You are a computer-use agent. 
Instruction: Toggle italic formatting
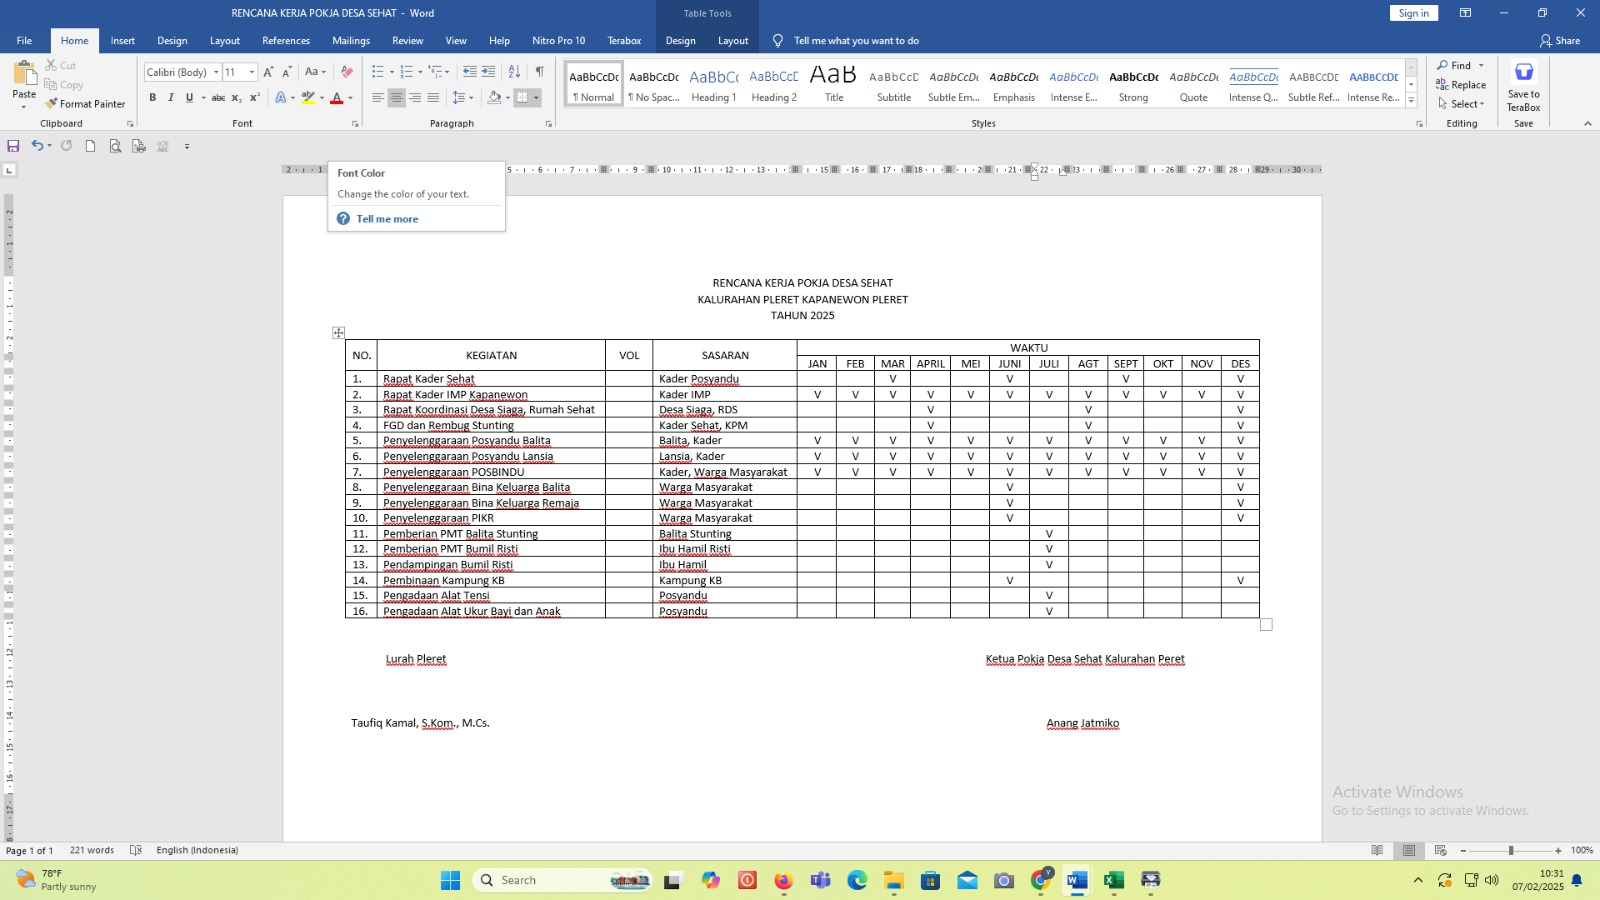(171, 98)
